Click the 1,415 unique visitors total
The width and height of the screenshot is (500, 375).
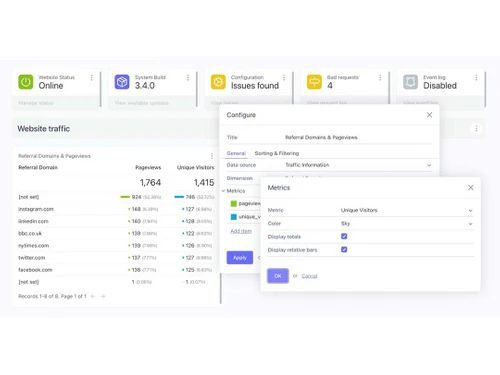(204, 183)
